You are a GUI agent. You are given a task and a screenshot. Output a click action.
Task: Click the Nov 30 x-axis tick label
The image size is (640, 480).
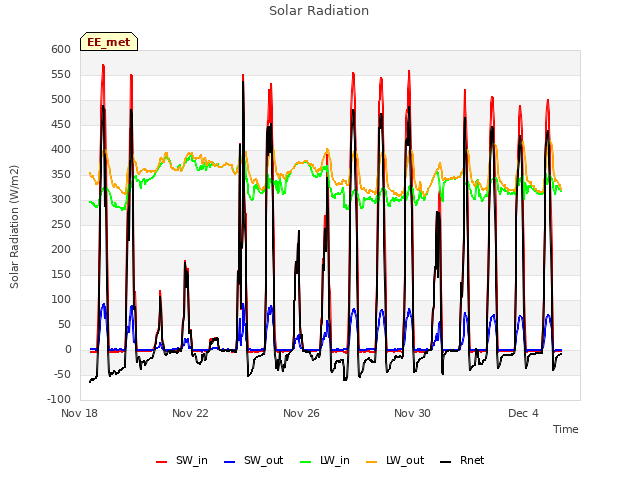(x=412, y=413)
